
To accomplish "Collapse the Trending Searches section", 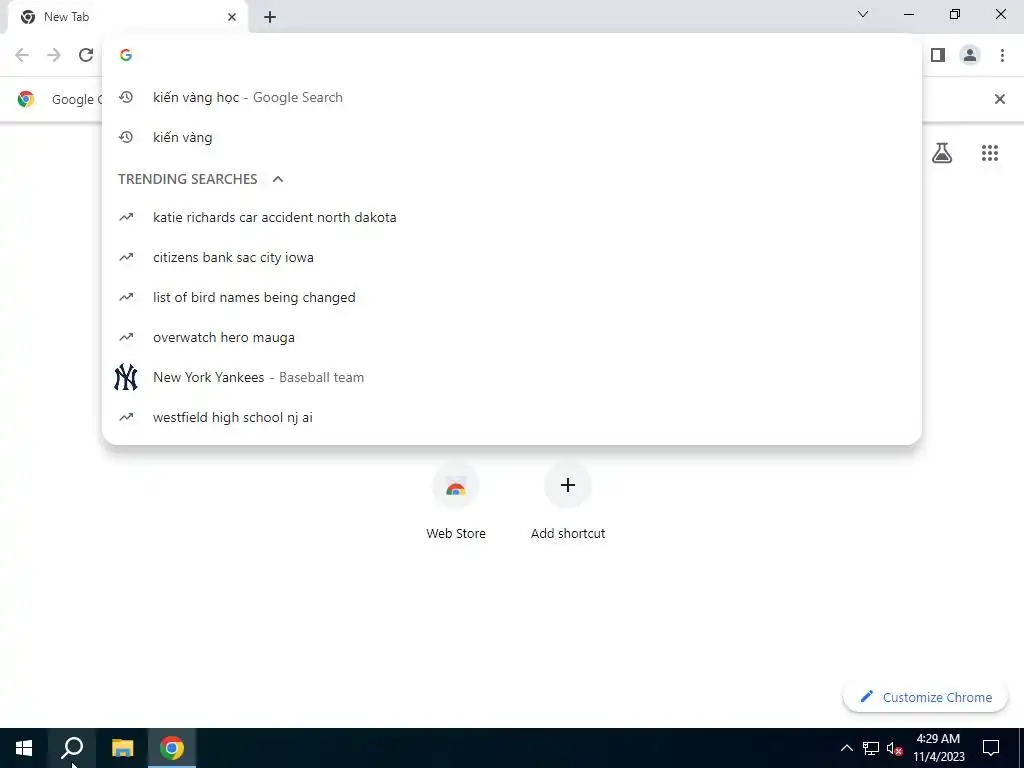I will 278,179.
